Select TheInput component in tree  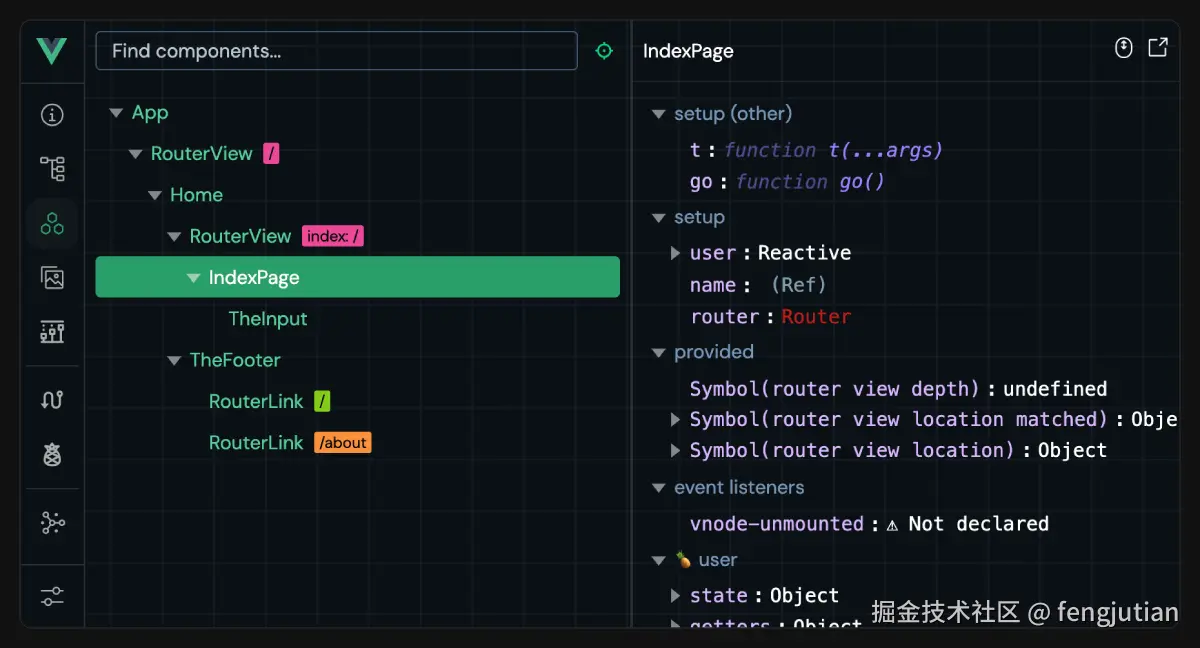tap(267, 319)
